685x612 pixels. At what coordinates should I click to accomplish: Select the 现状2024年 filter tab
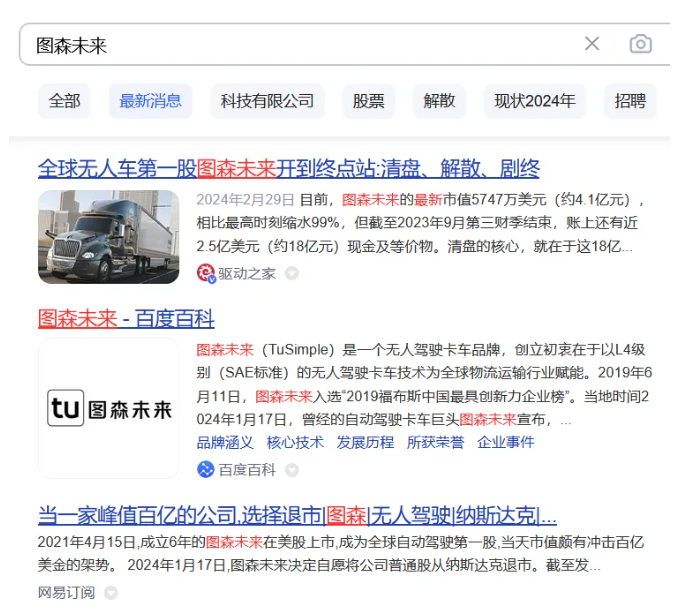coord(535,101)
